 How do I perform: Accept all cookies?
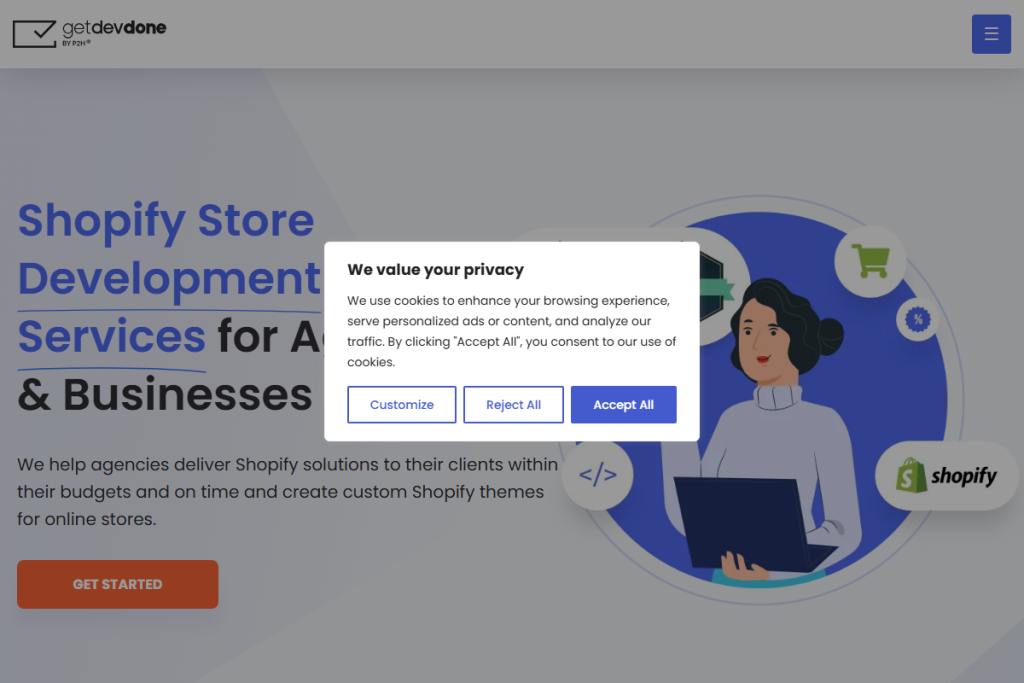pyautogui.click(x=624, y=405)
